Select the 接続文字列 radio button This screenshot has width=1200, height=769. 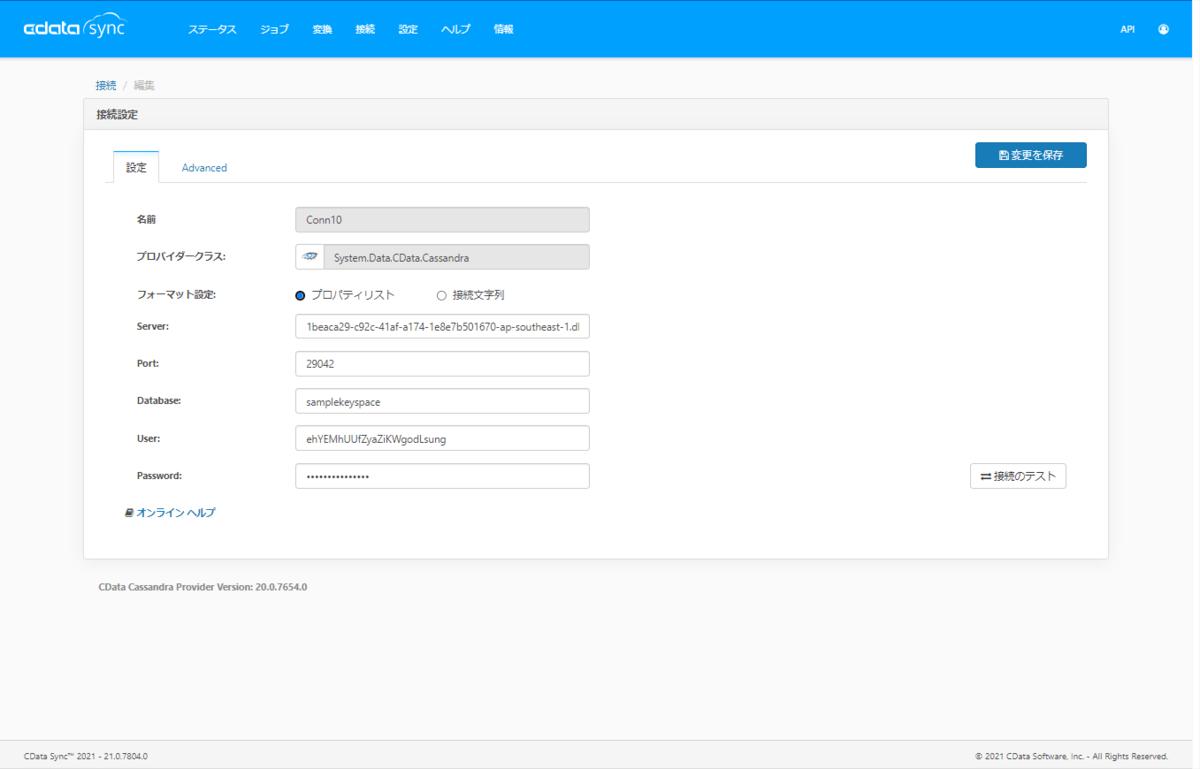pos(441,295)
